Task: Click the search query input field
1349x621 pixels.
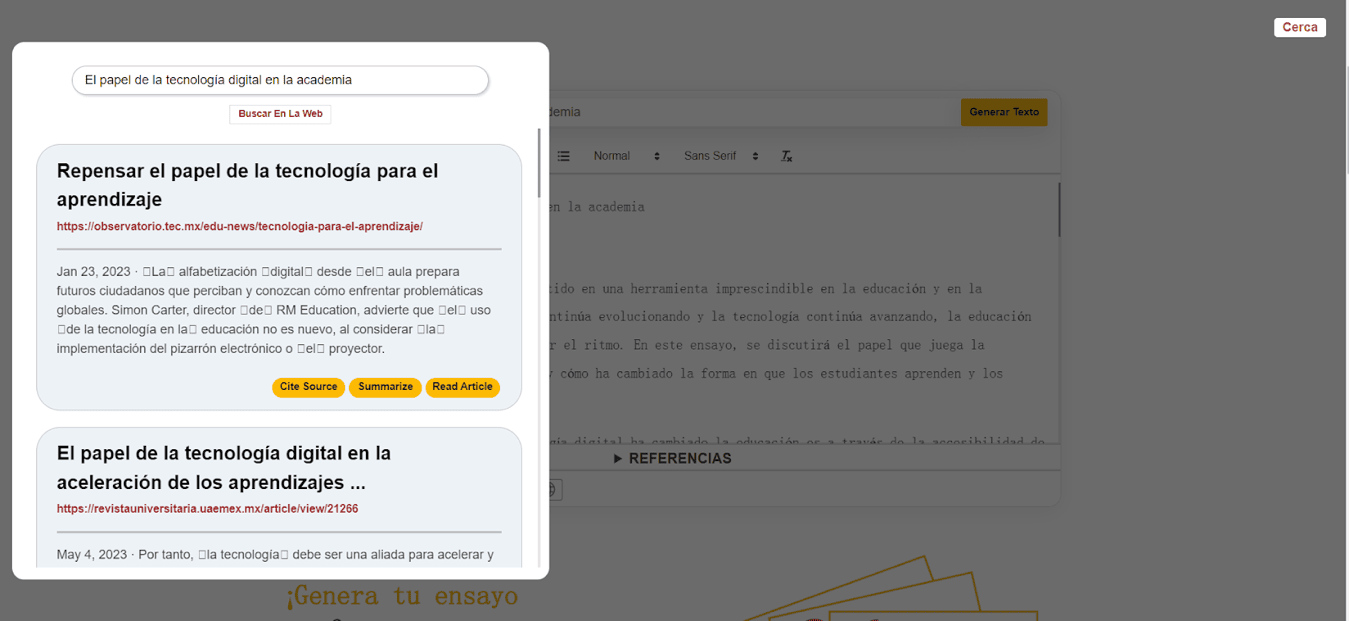Action: [280, 80]
